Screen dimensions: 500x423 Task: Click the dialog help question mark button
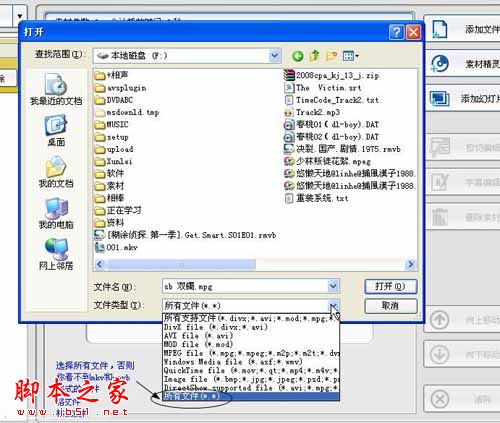pyautogui.click(x=396, y=32)
